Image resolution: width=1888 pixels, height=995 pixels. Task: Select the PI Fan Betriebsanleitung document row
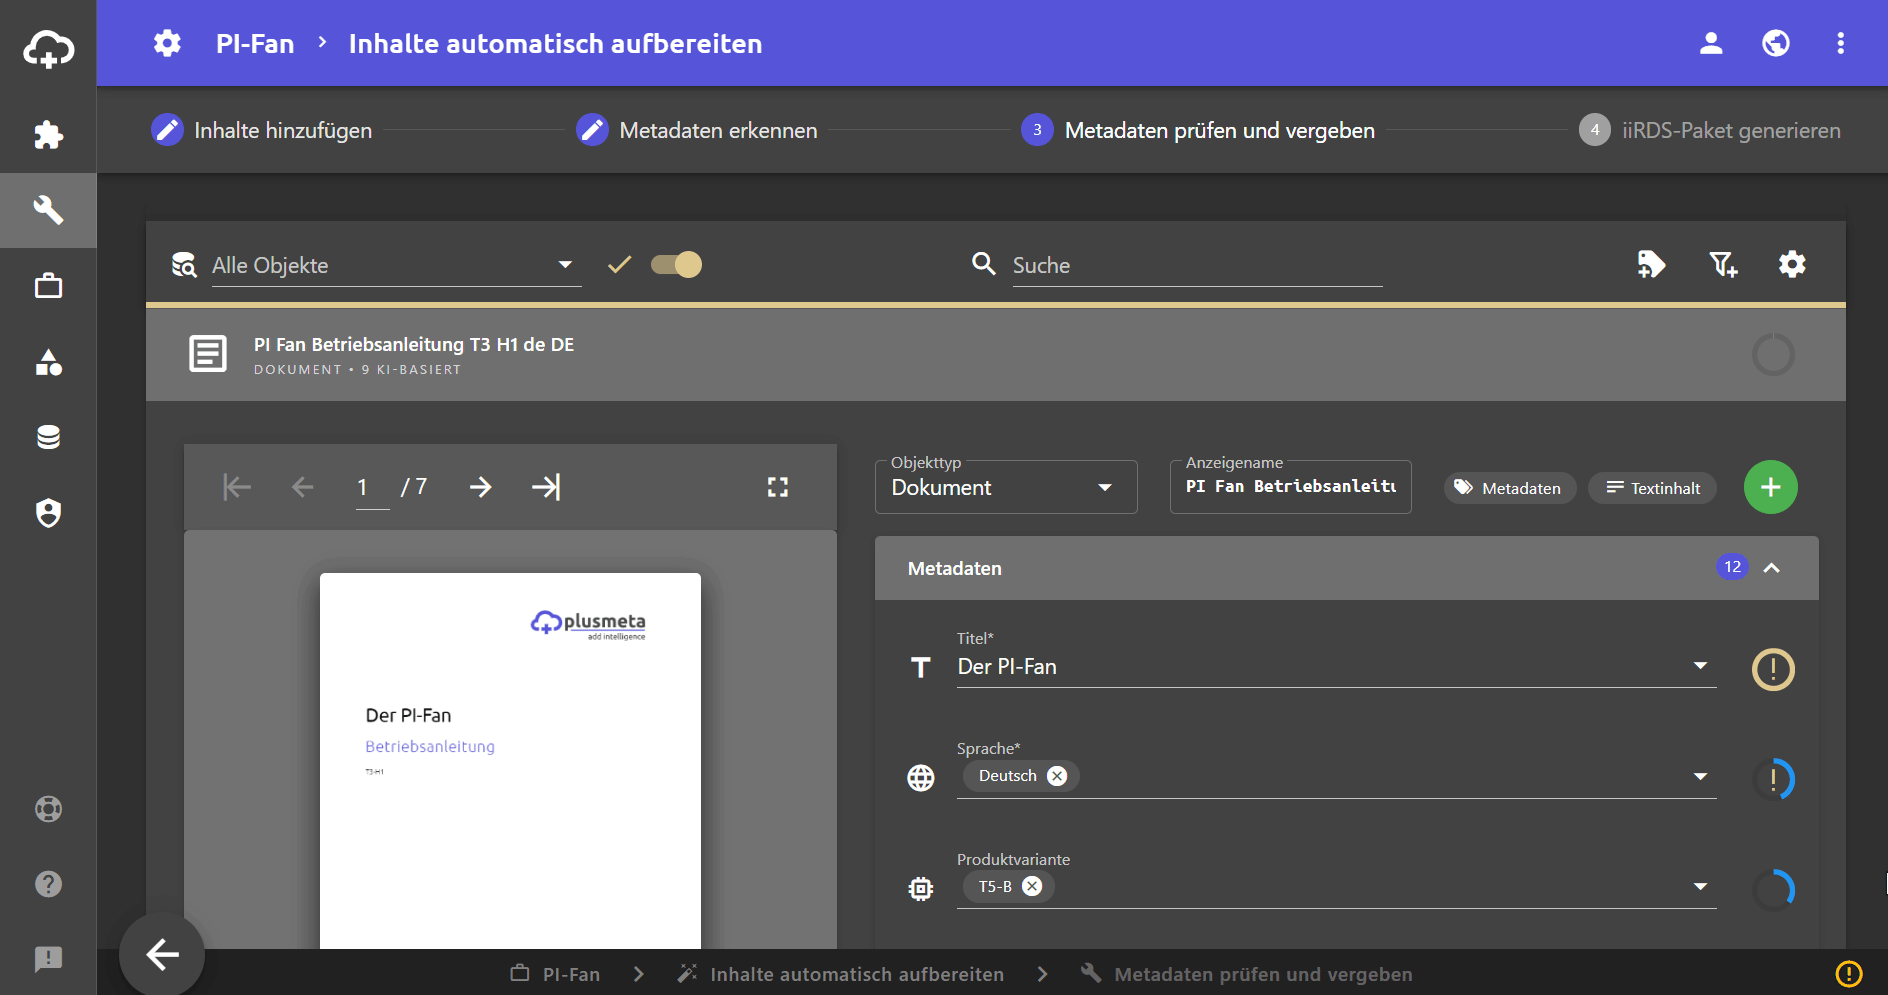[x=995, y=355]
